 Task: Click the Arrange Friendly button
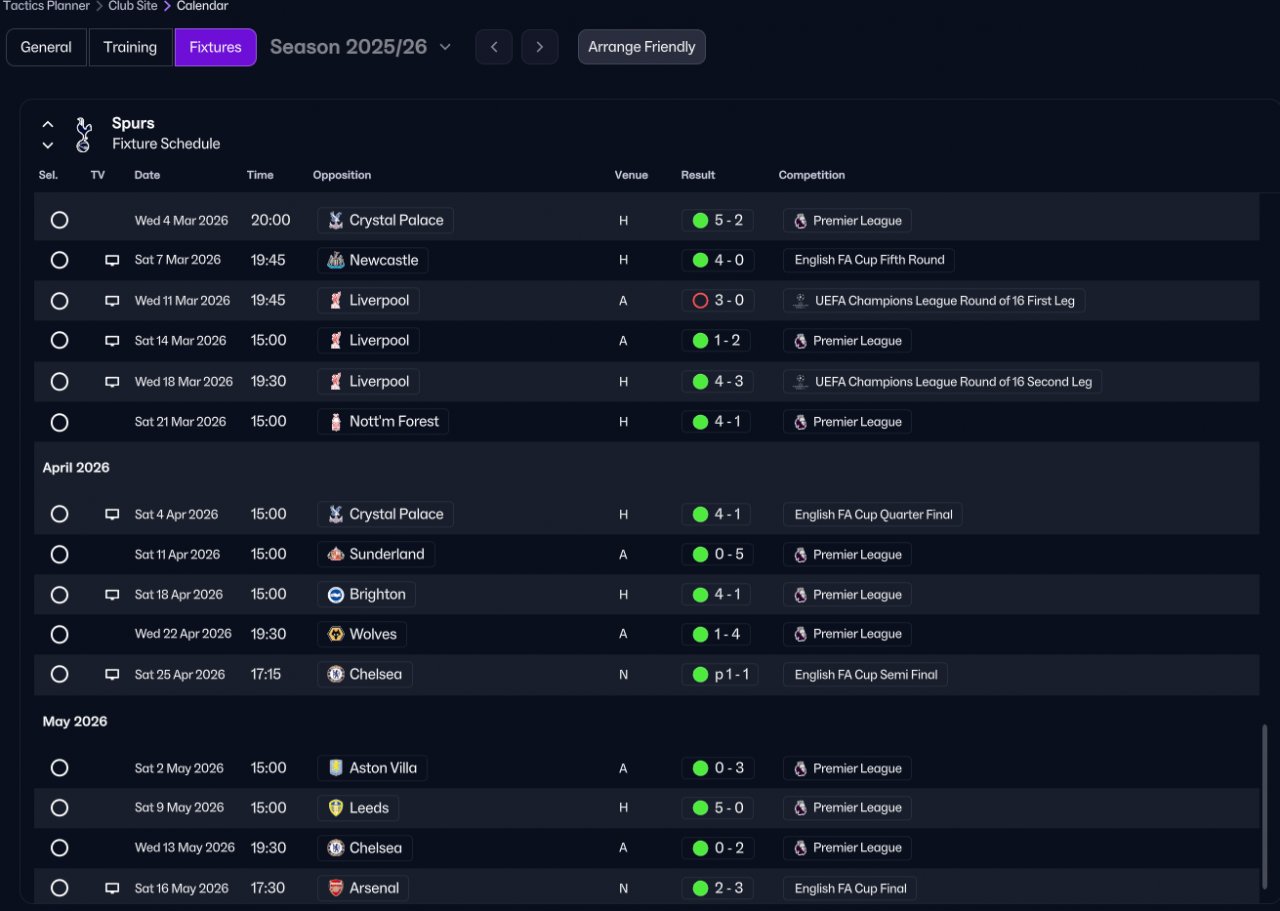[x=642, y=47]
